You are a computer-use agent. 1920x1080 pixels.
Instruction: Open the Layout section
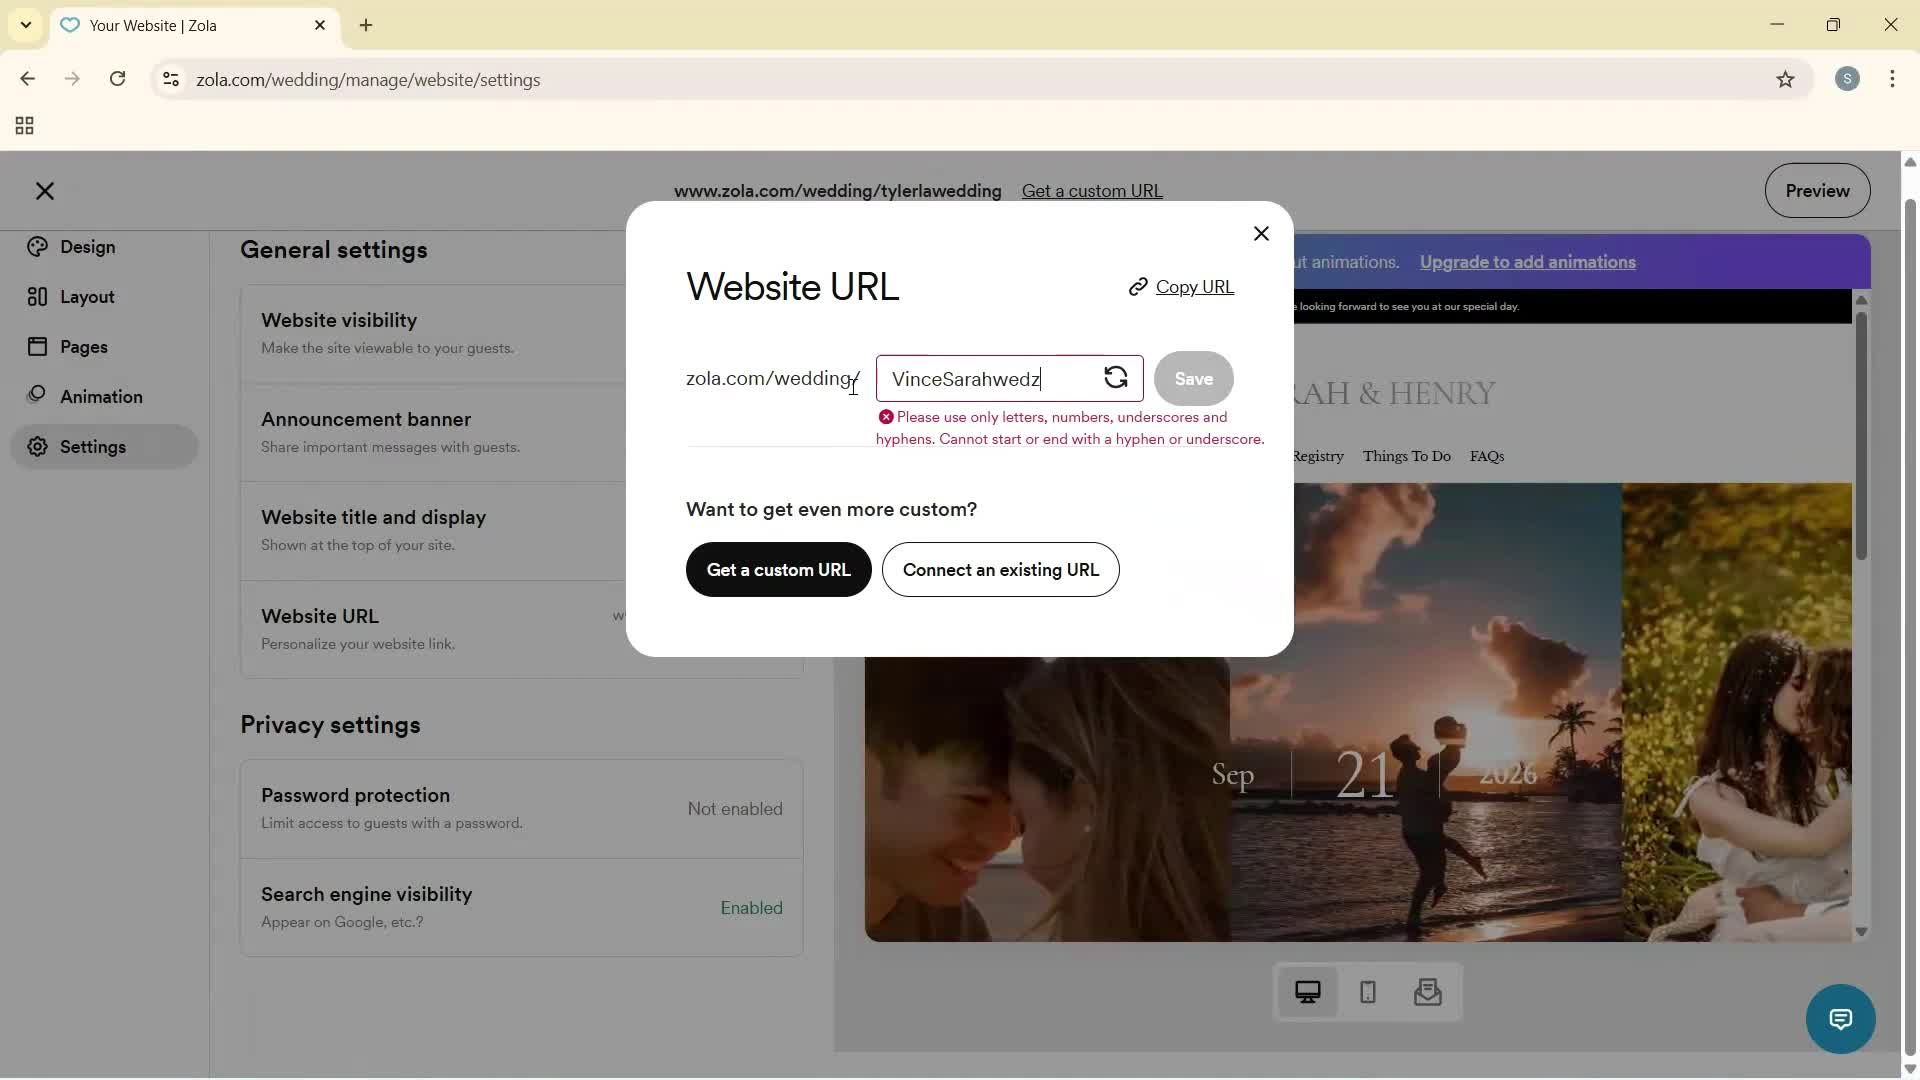click(86, 296)
